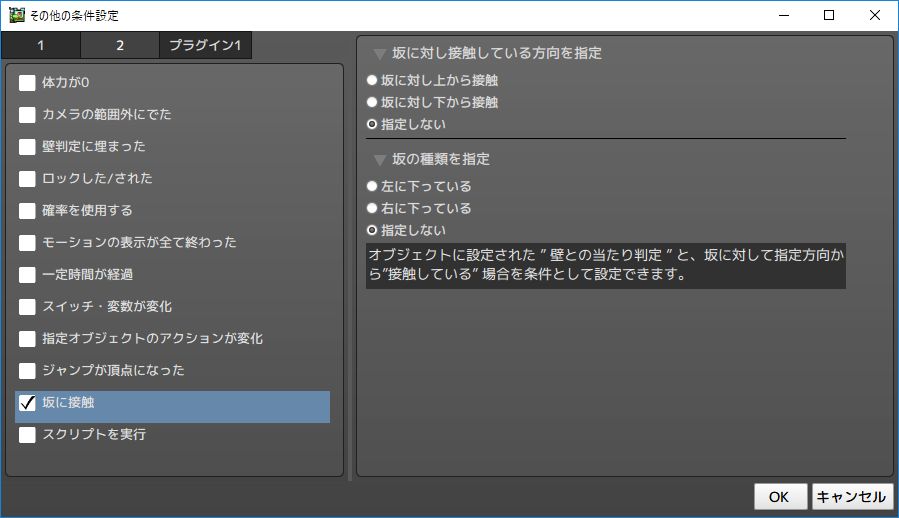This screenshot has width=899, height=518.
Task: Enable 一定時間が経過 condition
Action: click(x=27, y=275)
